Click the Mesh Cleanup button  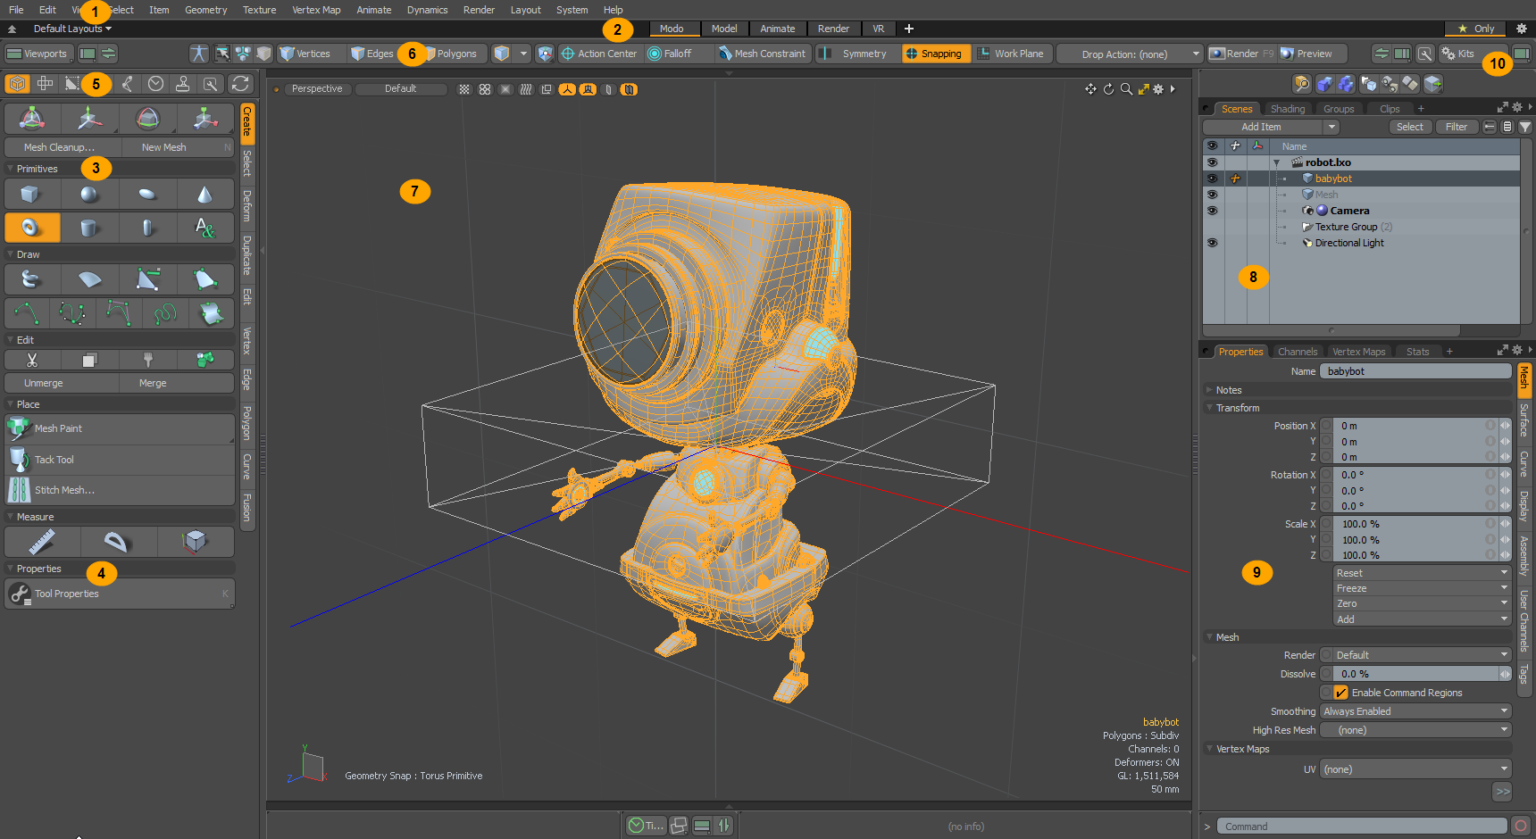(x=60, y=146)
